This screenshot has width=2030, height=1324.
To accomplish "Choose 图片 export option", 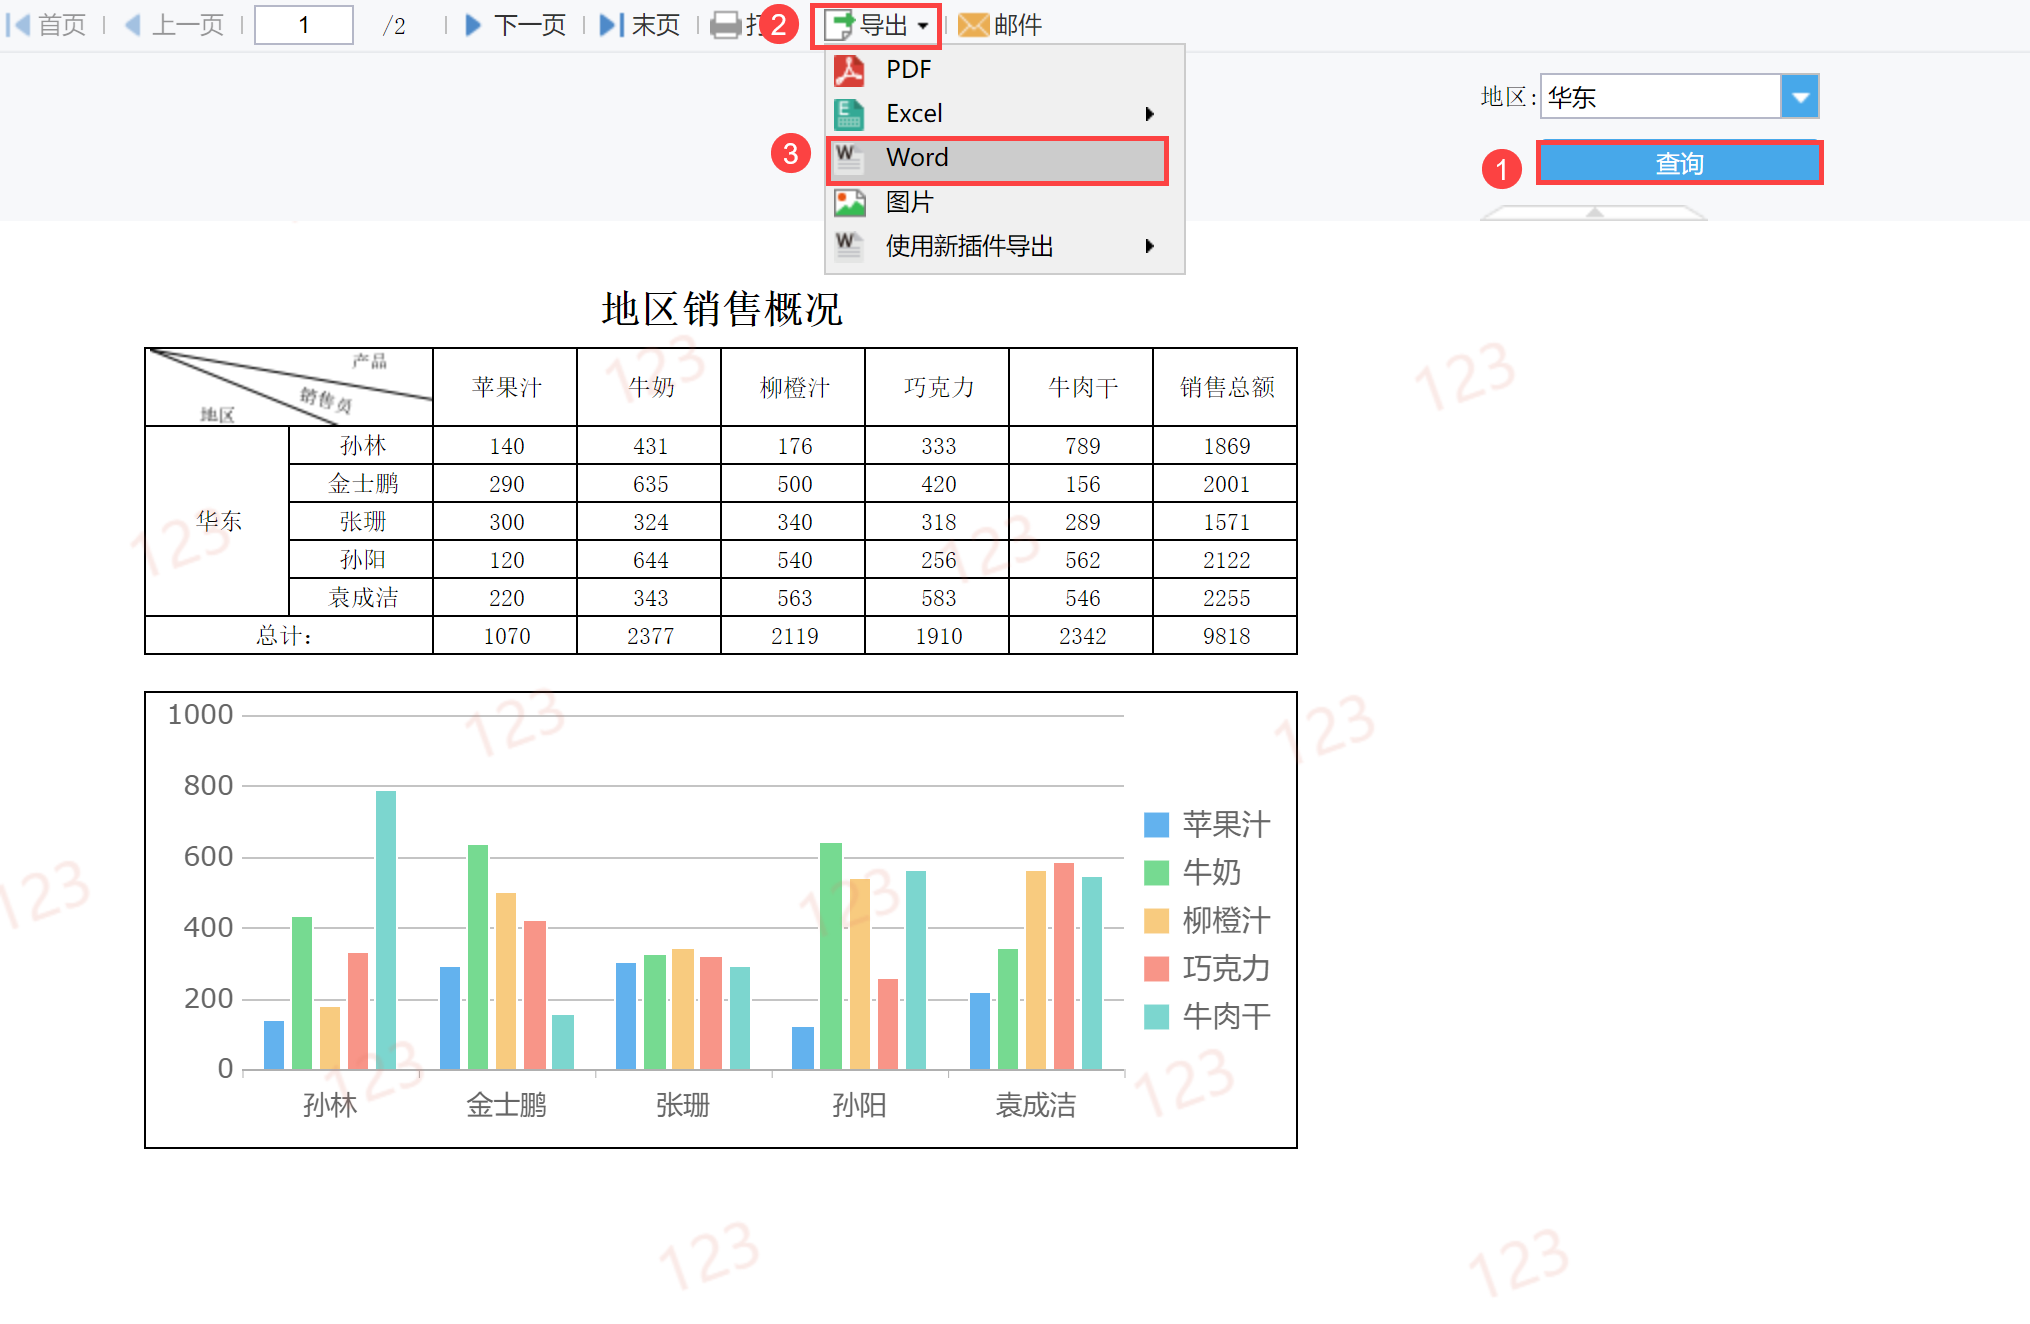I will tap(909, 202).
